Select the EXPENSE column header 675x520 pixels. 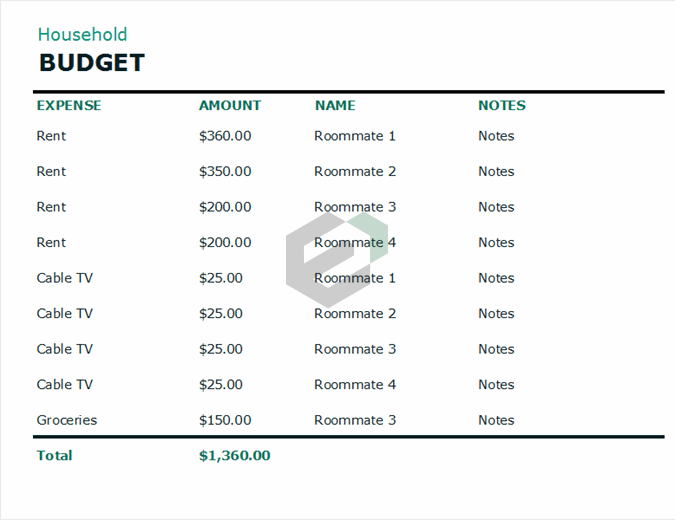[68, 105]
